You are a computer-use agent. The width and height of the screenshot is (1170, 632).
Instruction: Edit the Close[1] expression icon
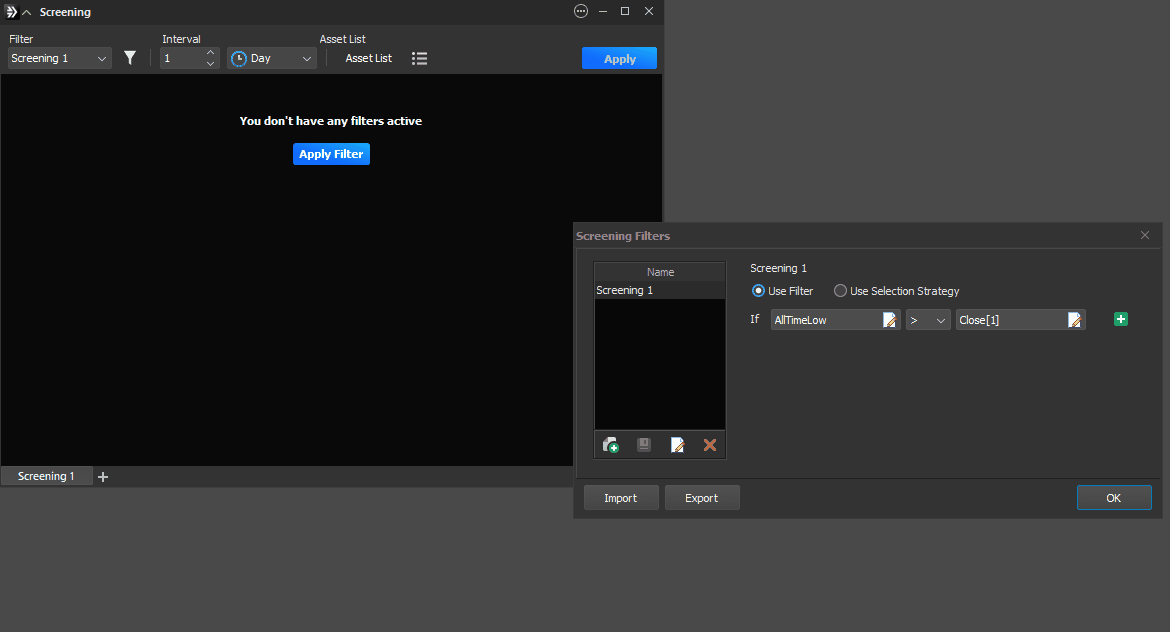pyautogui.click(x=1074, y=320)
